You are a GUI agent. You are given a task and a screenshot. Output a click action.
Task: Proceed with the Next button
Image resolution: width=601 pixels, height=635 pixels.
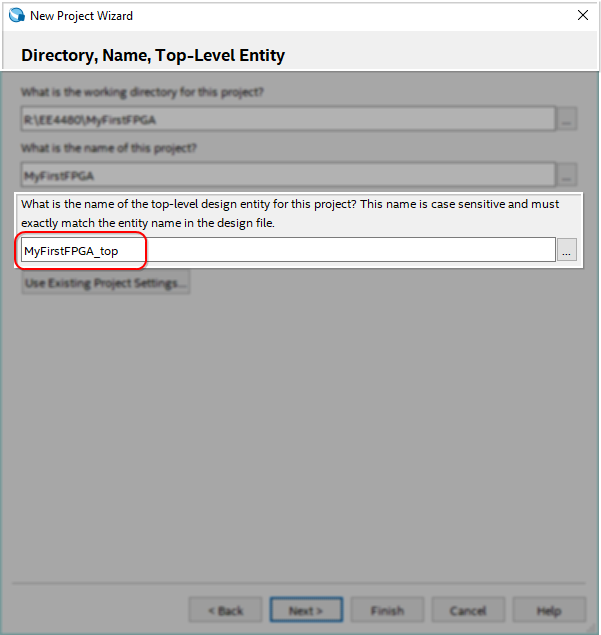306,610
